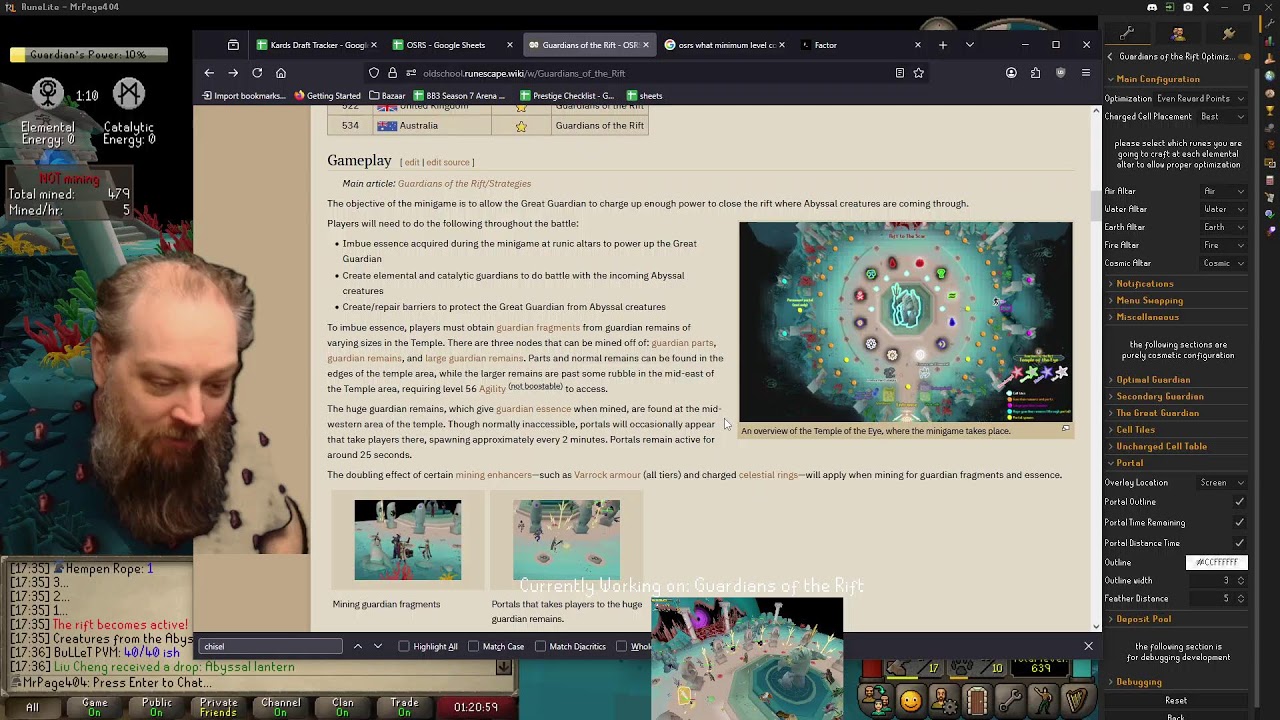Switch to OSRS Google Sheets tab
The width and height of the screenshot is (1280, 720).
pyautogui.click(x=453, y=45)
